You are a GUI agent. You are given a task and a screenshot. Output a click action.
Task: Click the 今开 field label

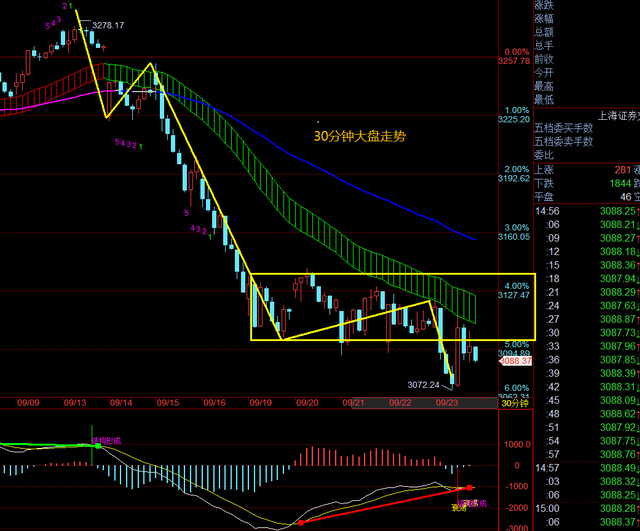point(544,73)
